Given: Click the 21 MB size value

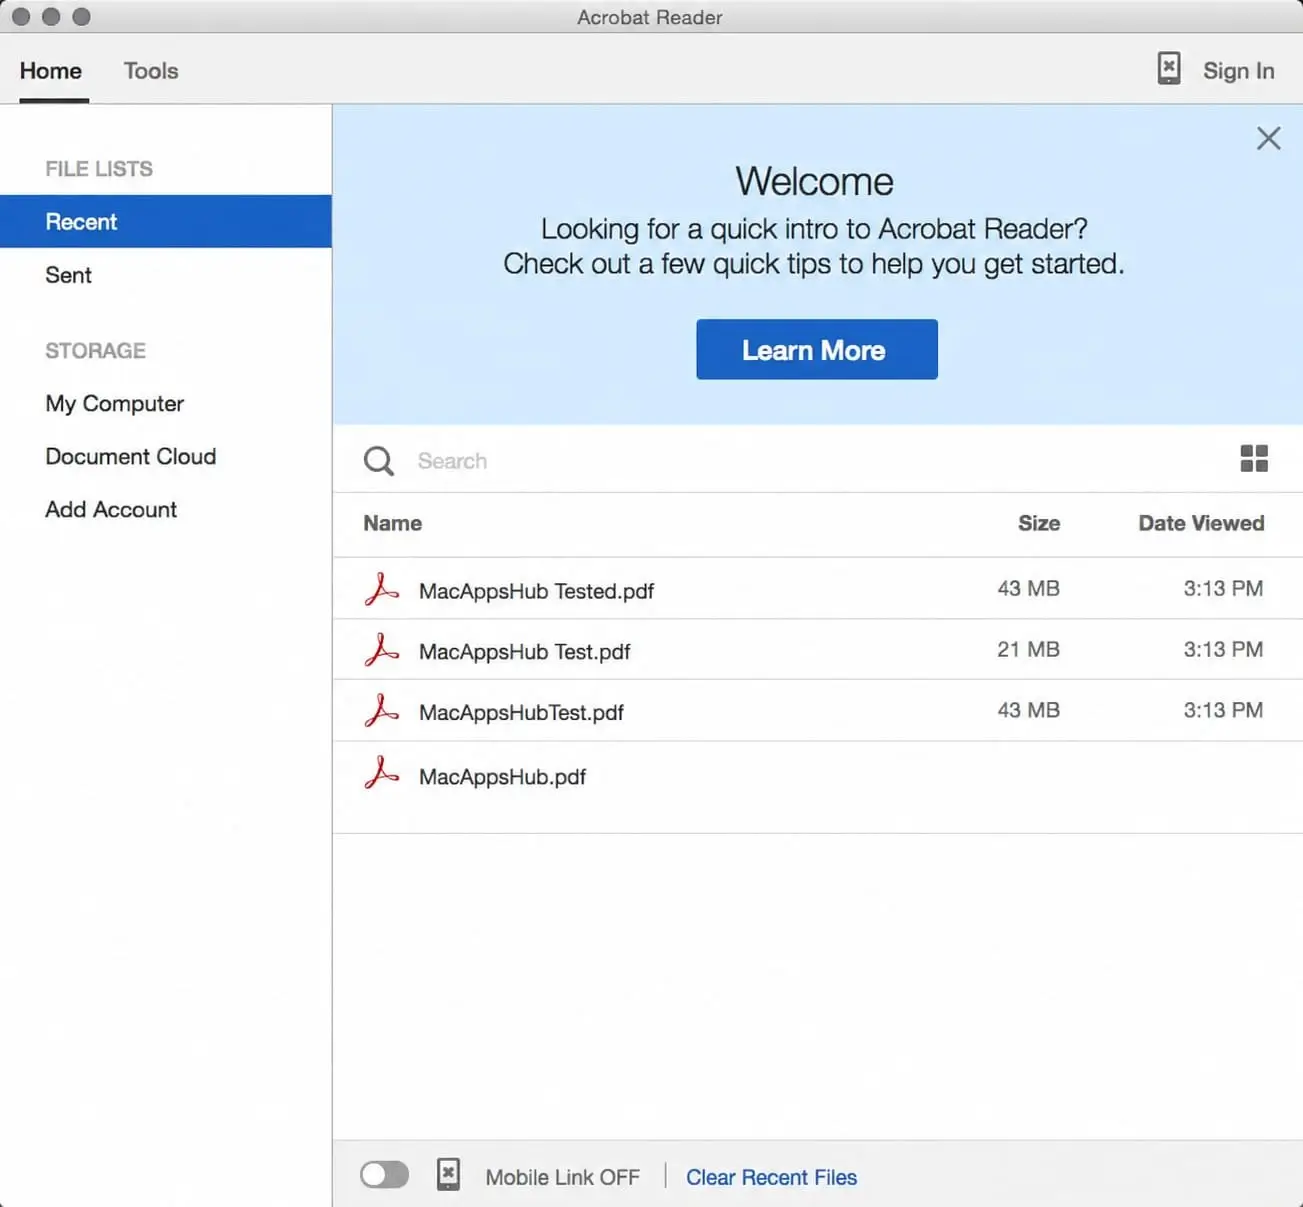Looking at the screenshot, I should [x=1028, y=649].
